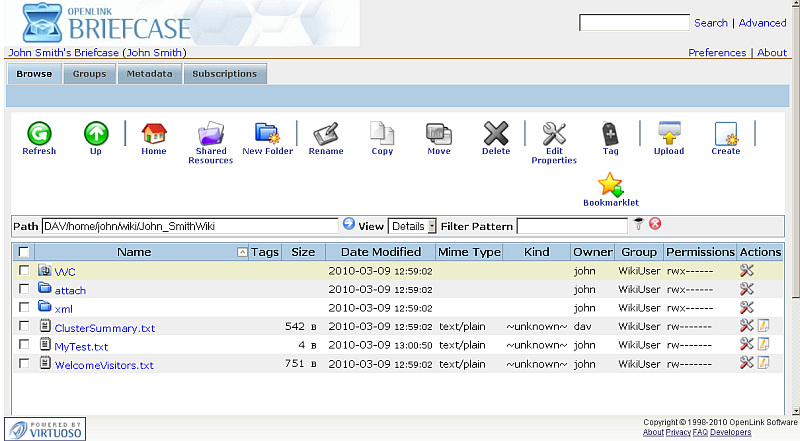Open the View mode Details dropdown
Screen dimensions: 800x441
click(412, 226)
